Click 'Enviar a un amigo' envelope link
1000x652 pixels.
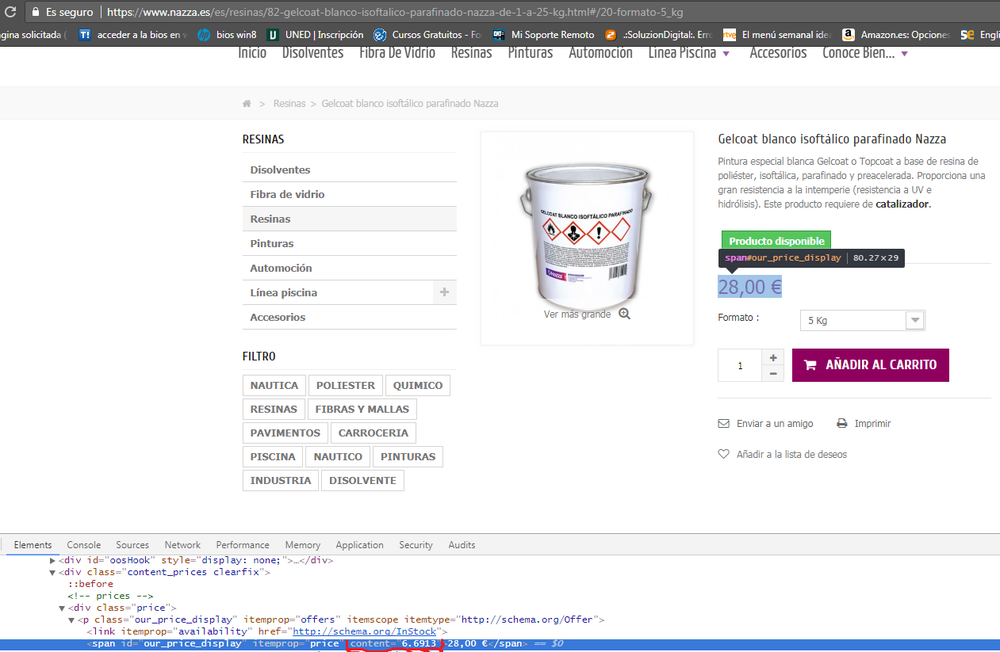click(x=766, y=424)
